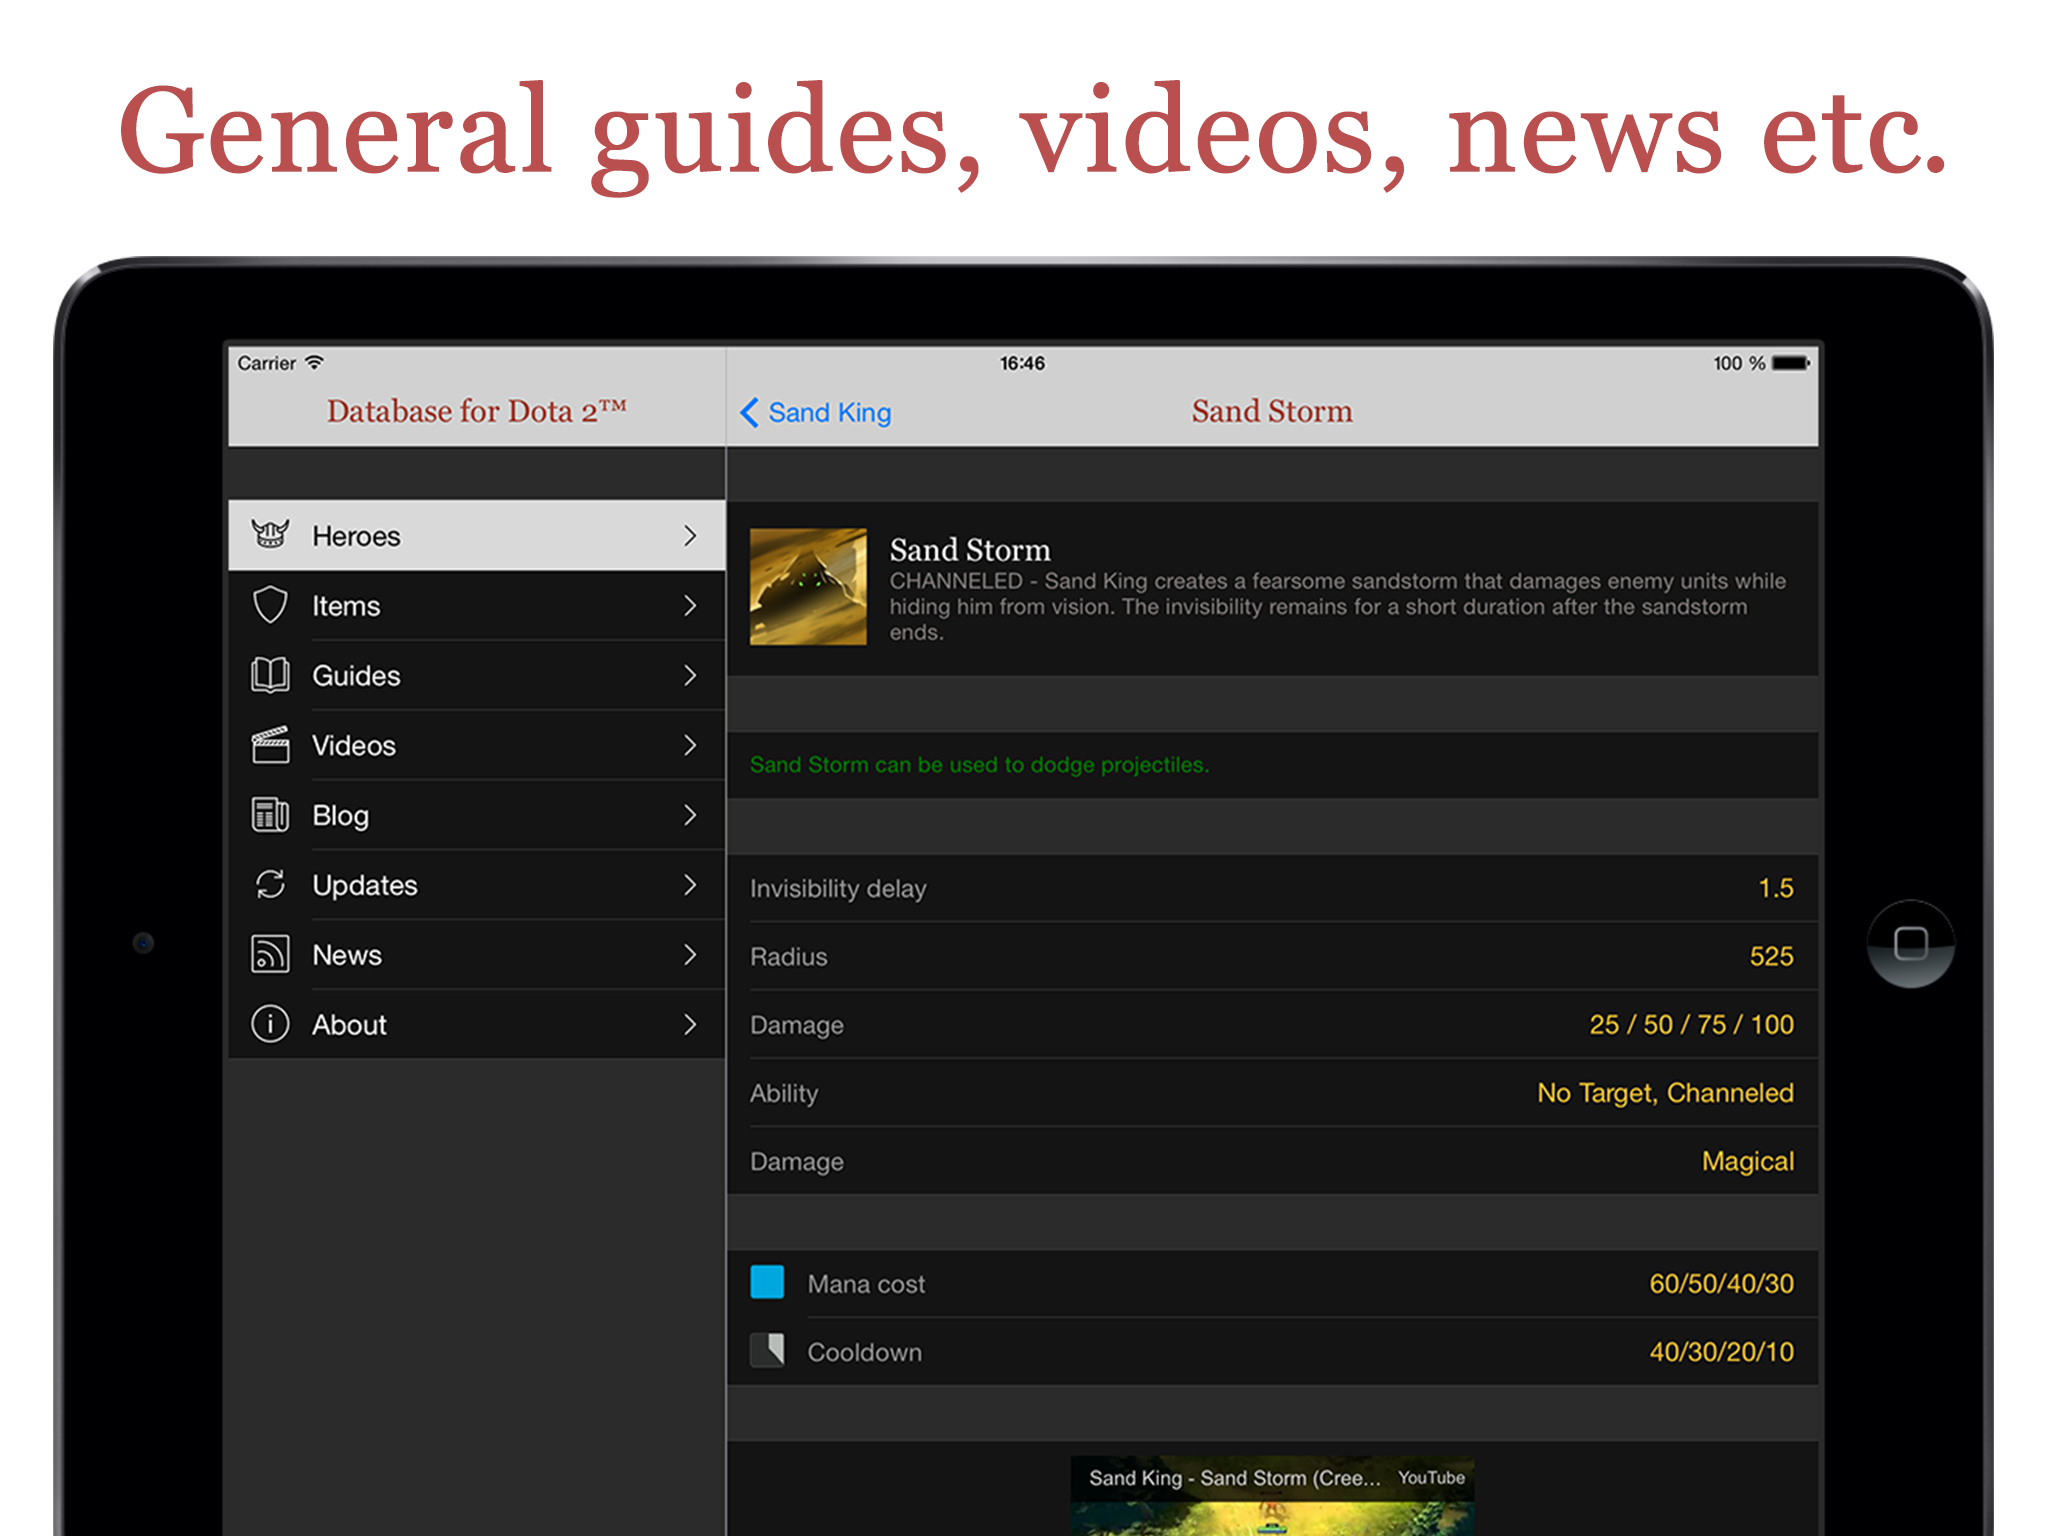Screen dimensions: 2048x1536
Task: Expand Blog row with its chevron
Action: pos(690,815)
